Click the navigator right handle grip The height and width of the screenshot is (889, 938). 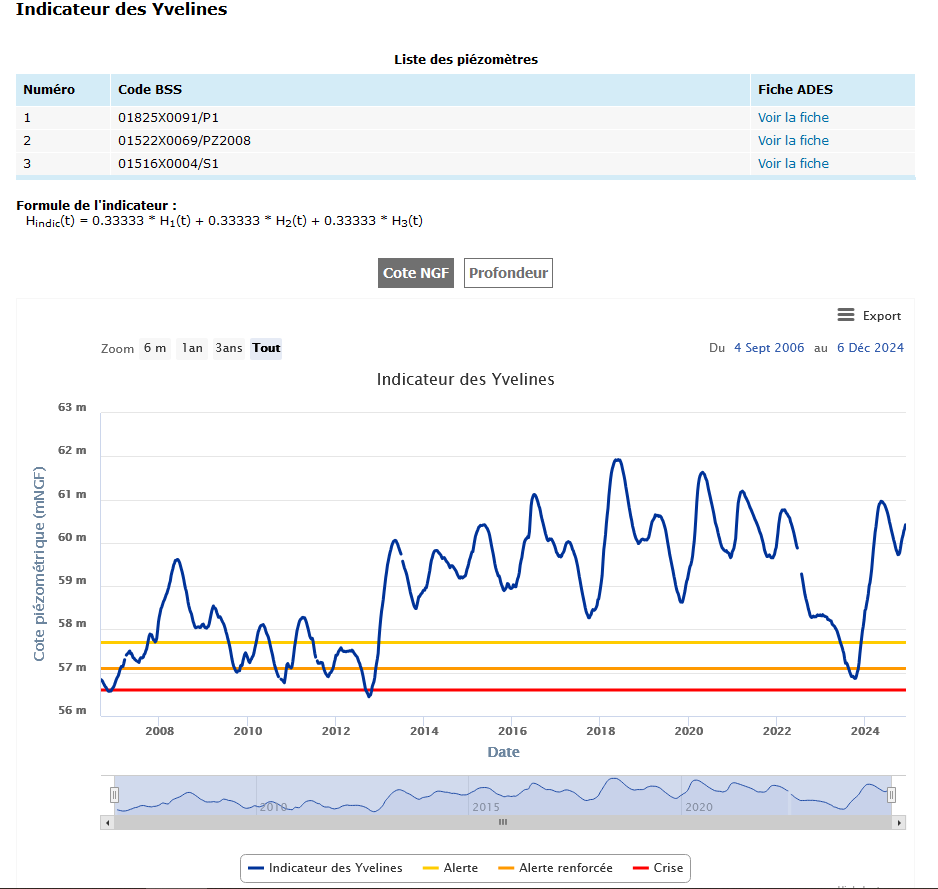[x=891, y=795]
